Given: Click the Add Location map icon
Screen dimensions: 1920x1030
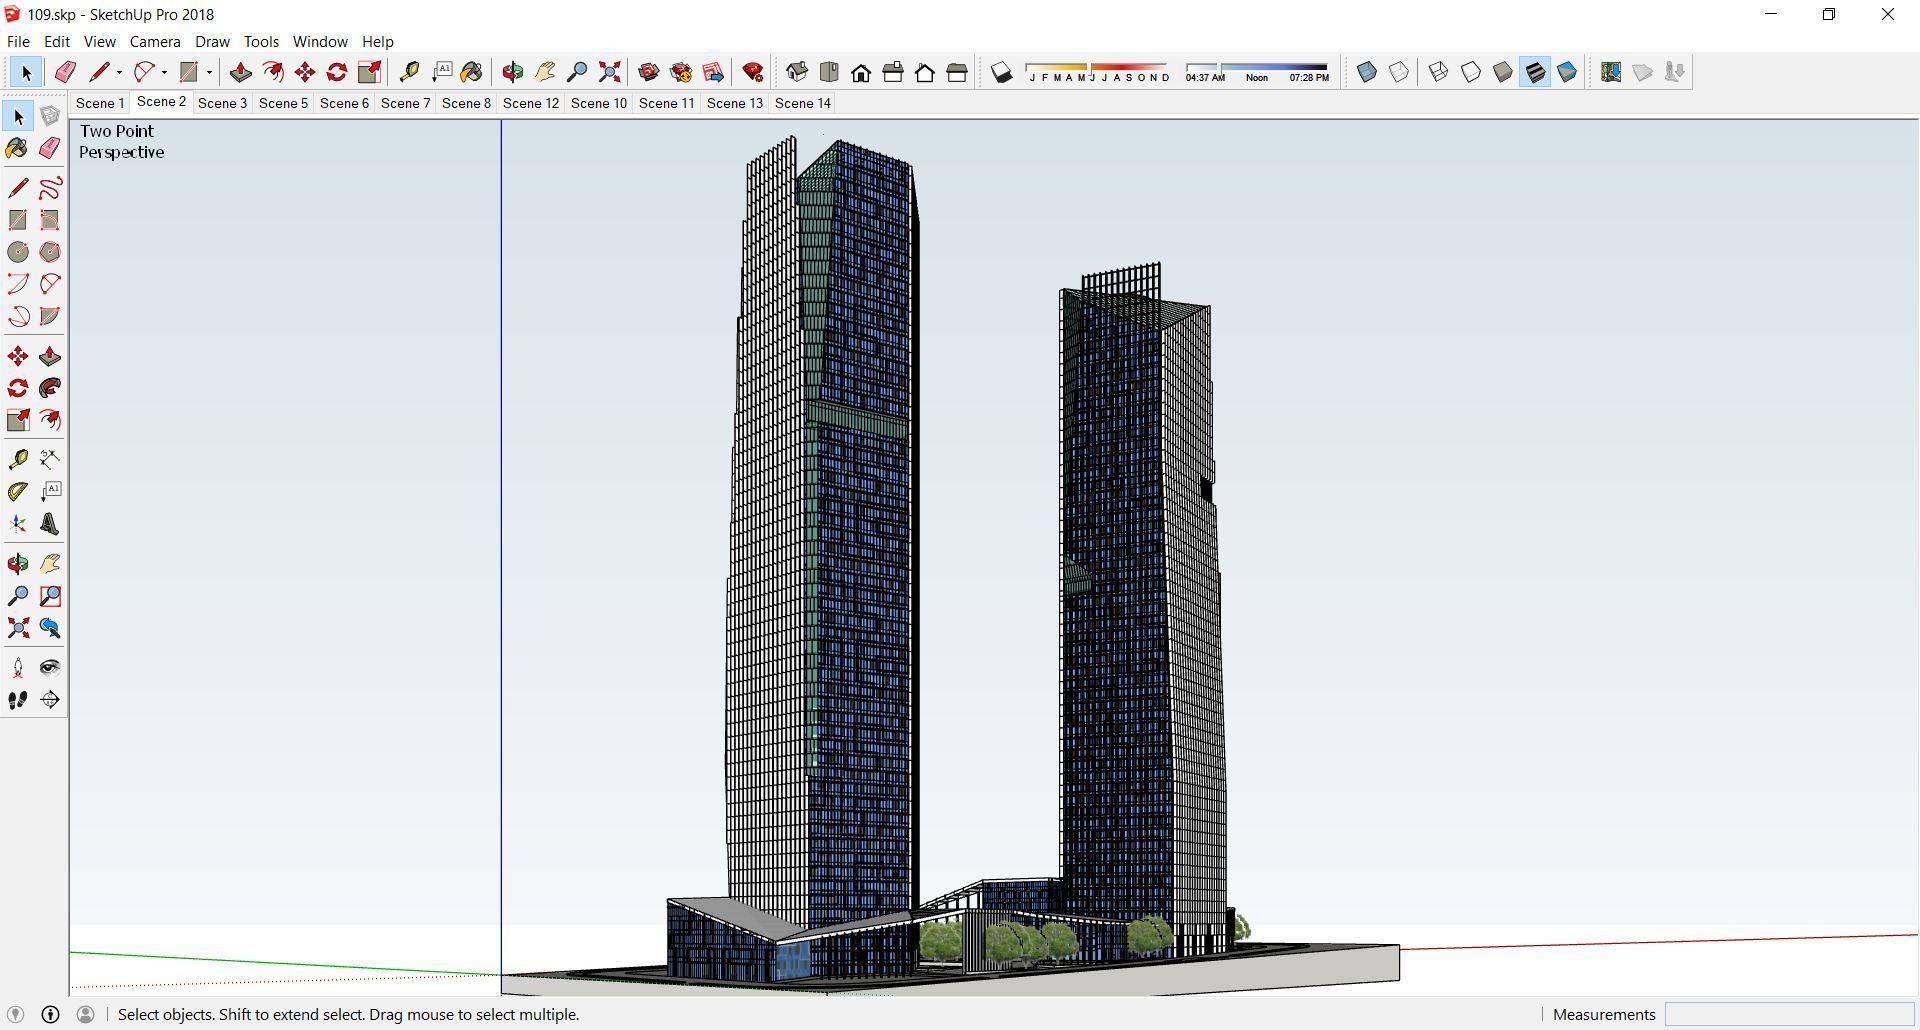Looking at the screenshot, I should coord(1610,72).
